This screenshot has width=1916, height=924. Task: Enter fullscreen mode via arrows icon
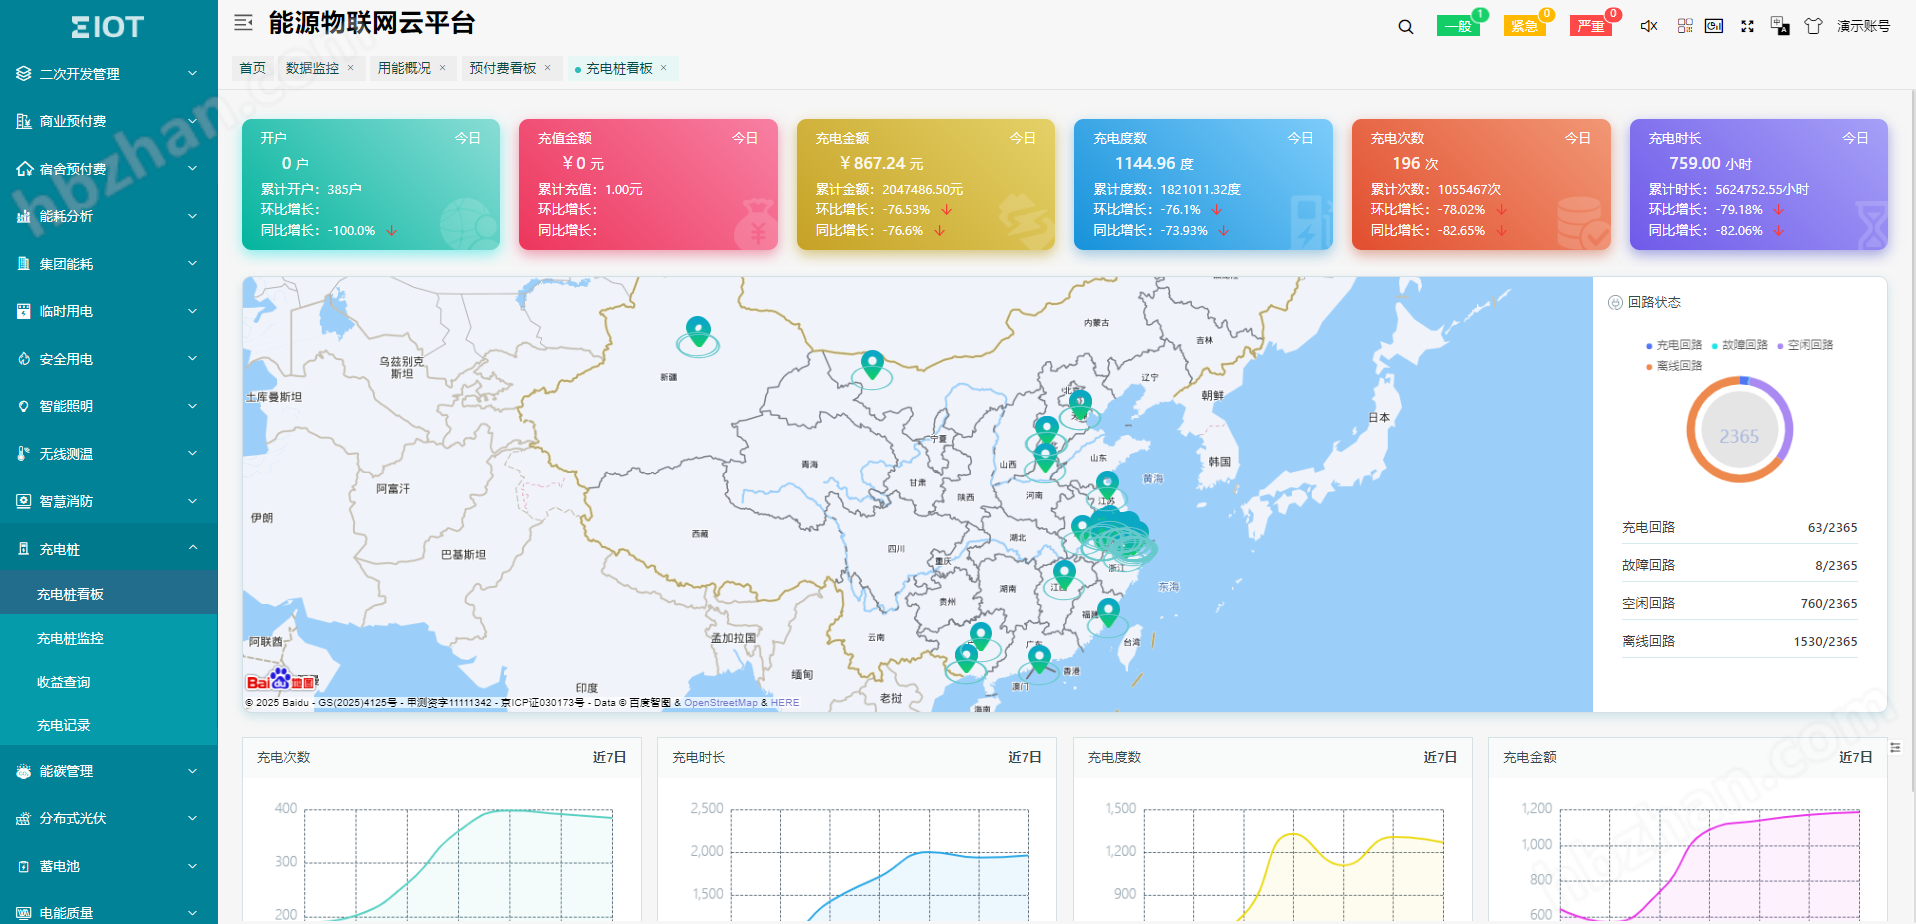coord(1747,26)
